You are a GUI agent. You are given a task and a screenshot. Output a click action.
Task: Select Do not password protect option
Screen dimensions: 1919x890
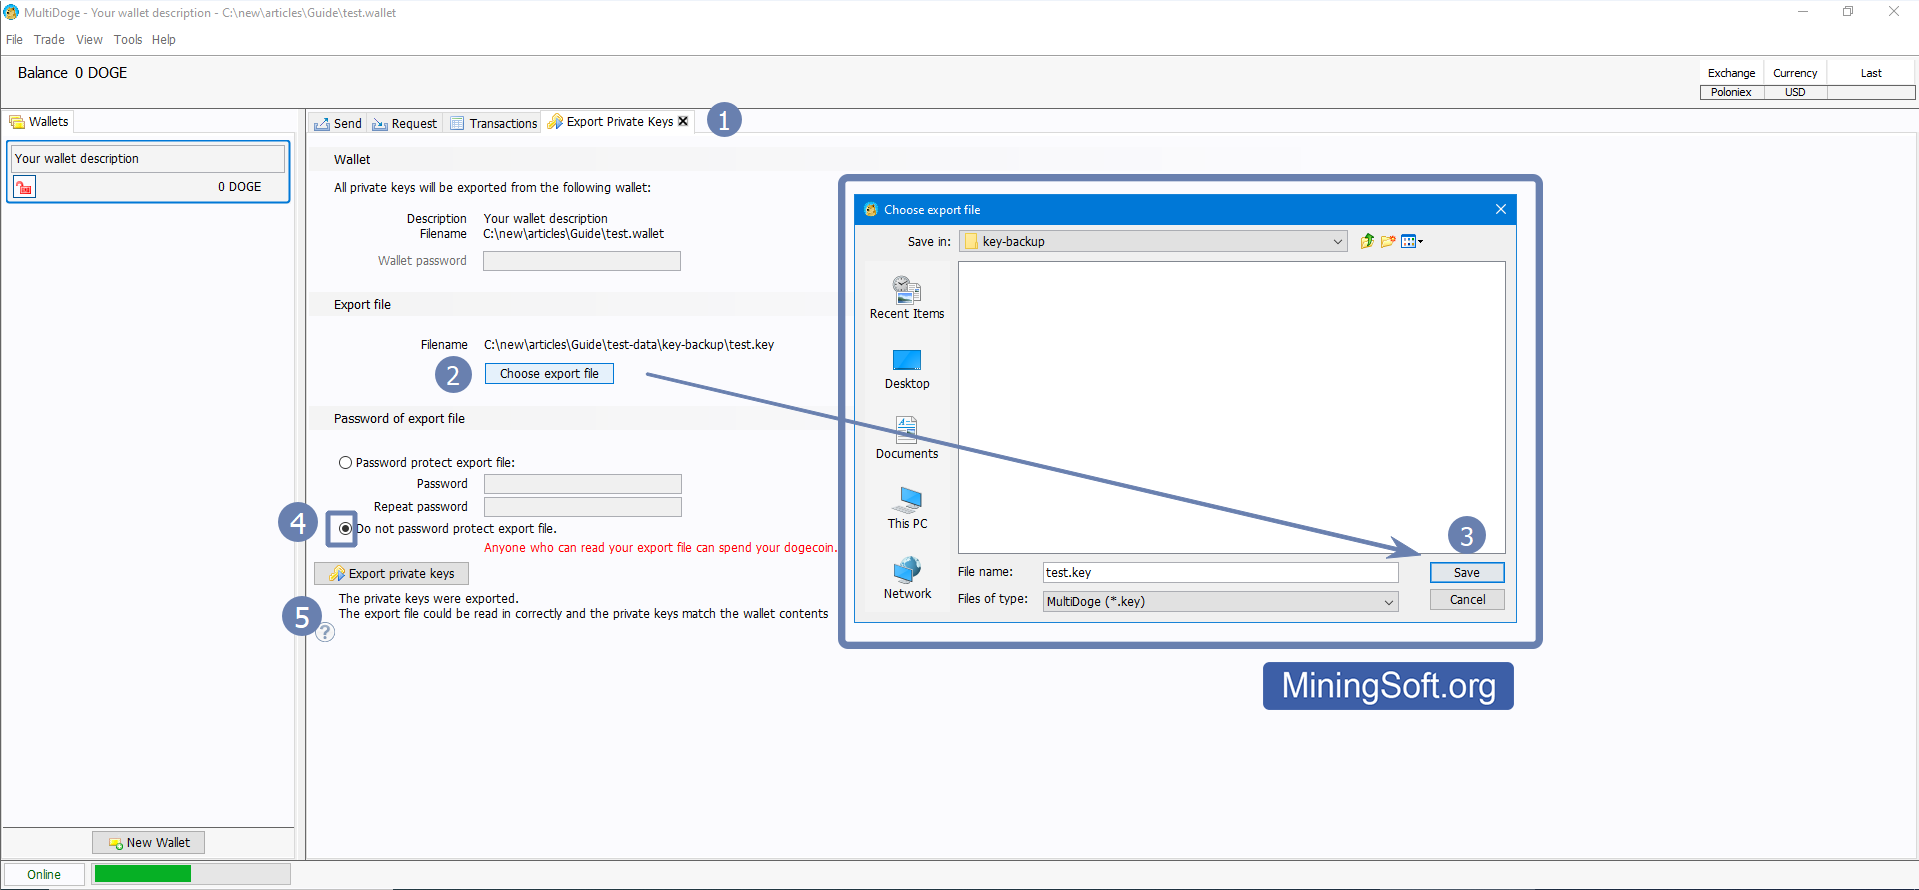pyautogui.click(x=346, y=529)
